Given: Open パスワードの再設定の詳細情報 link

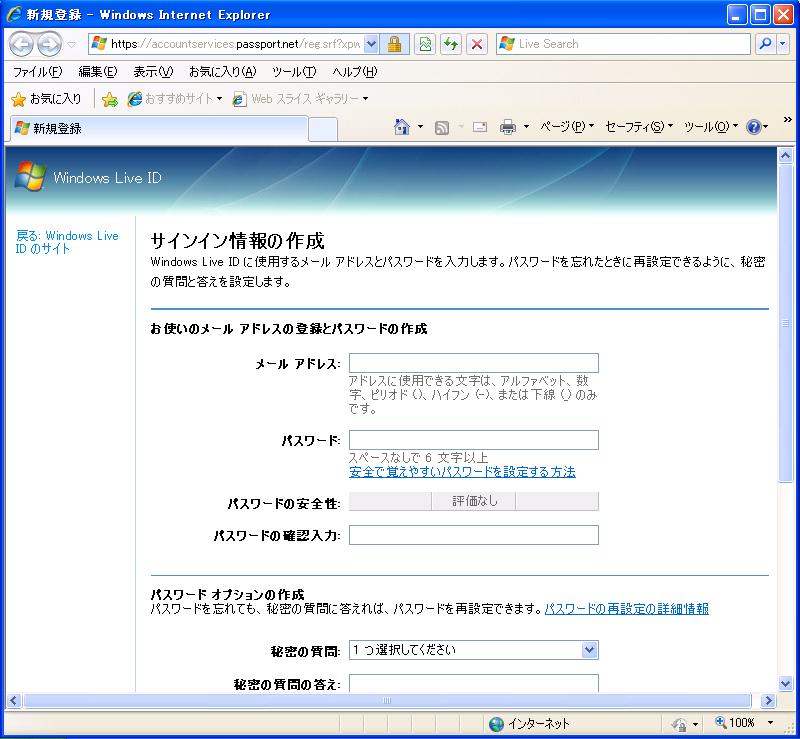Looking at the screenshot, I should [627, 608].
